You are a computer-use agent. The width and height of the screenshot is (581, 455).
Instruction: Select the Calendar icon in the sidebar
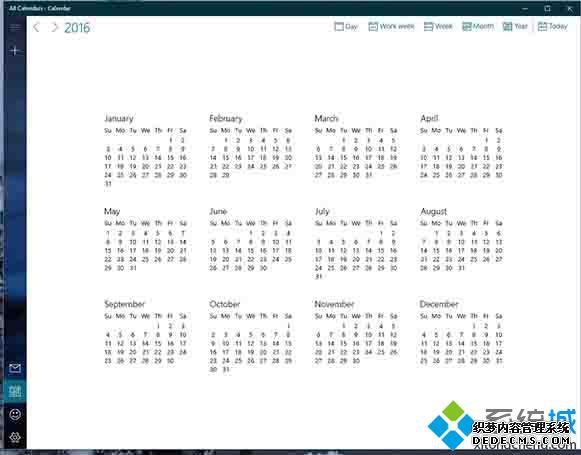click(x=15, y=391)
